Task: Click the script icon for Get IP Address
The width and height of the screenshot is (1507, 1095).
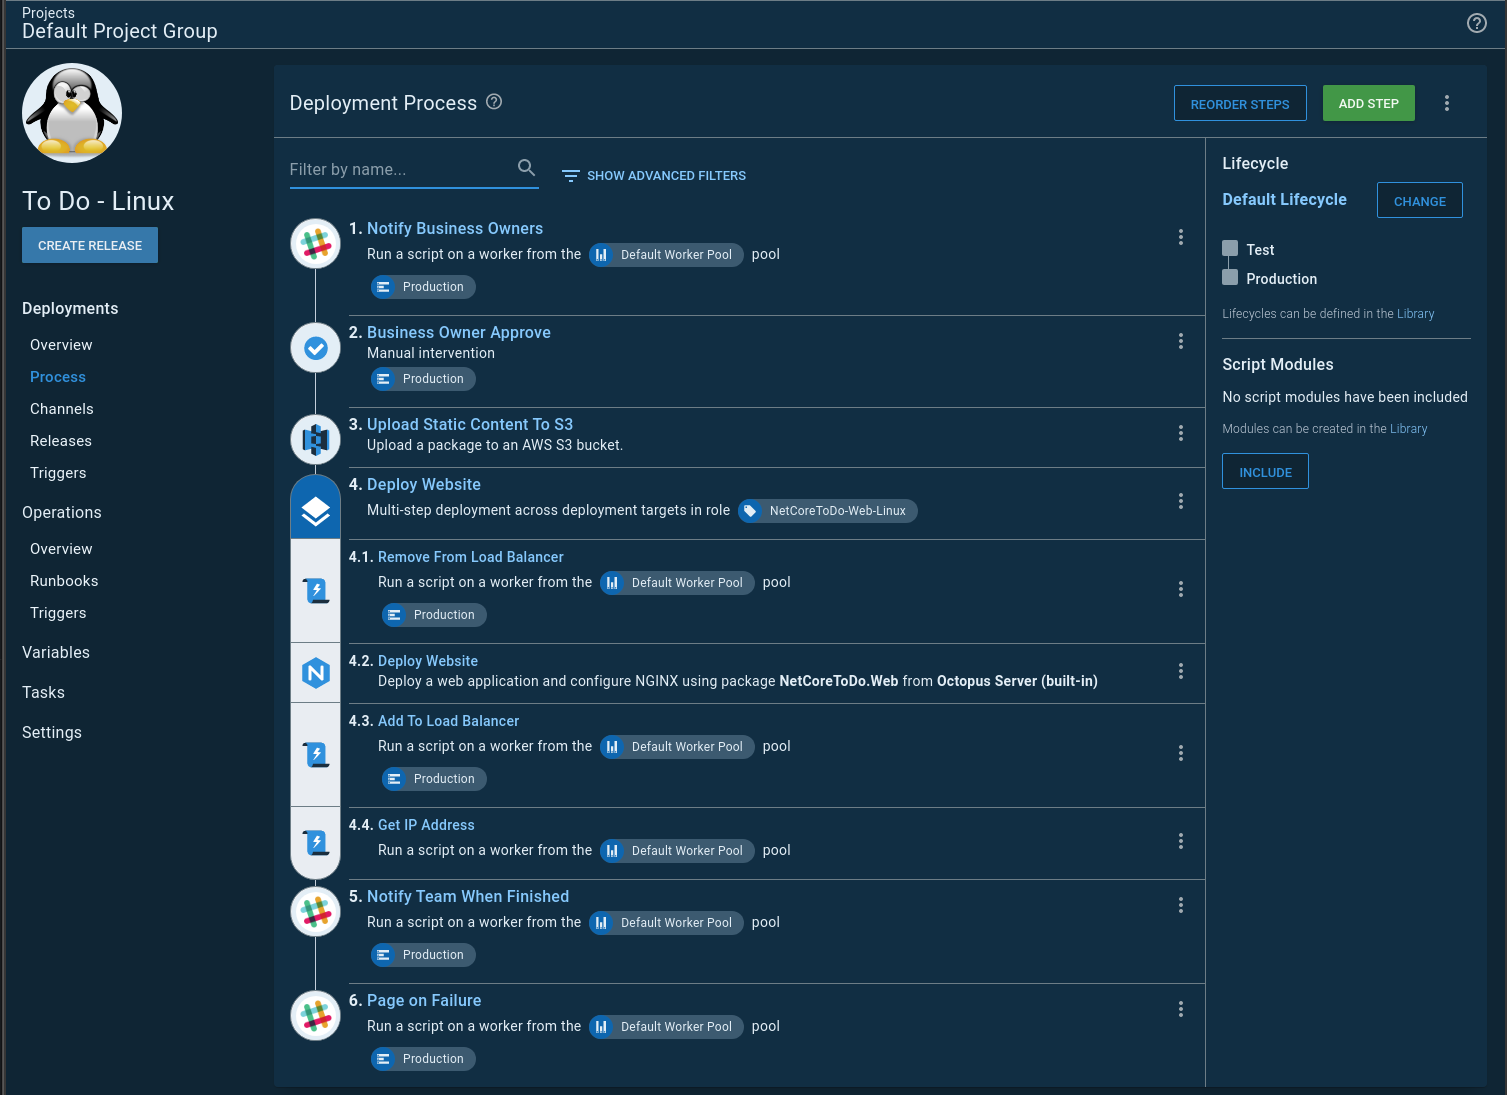Action: click(316, 843)
